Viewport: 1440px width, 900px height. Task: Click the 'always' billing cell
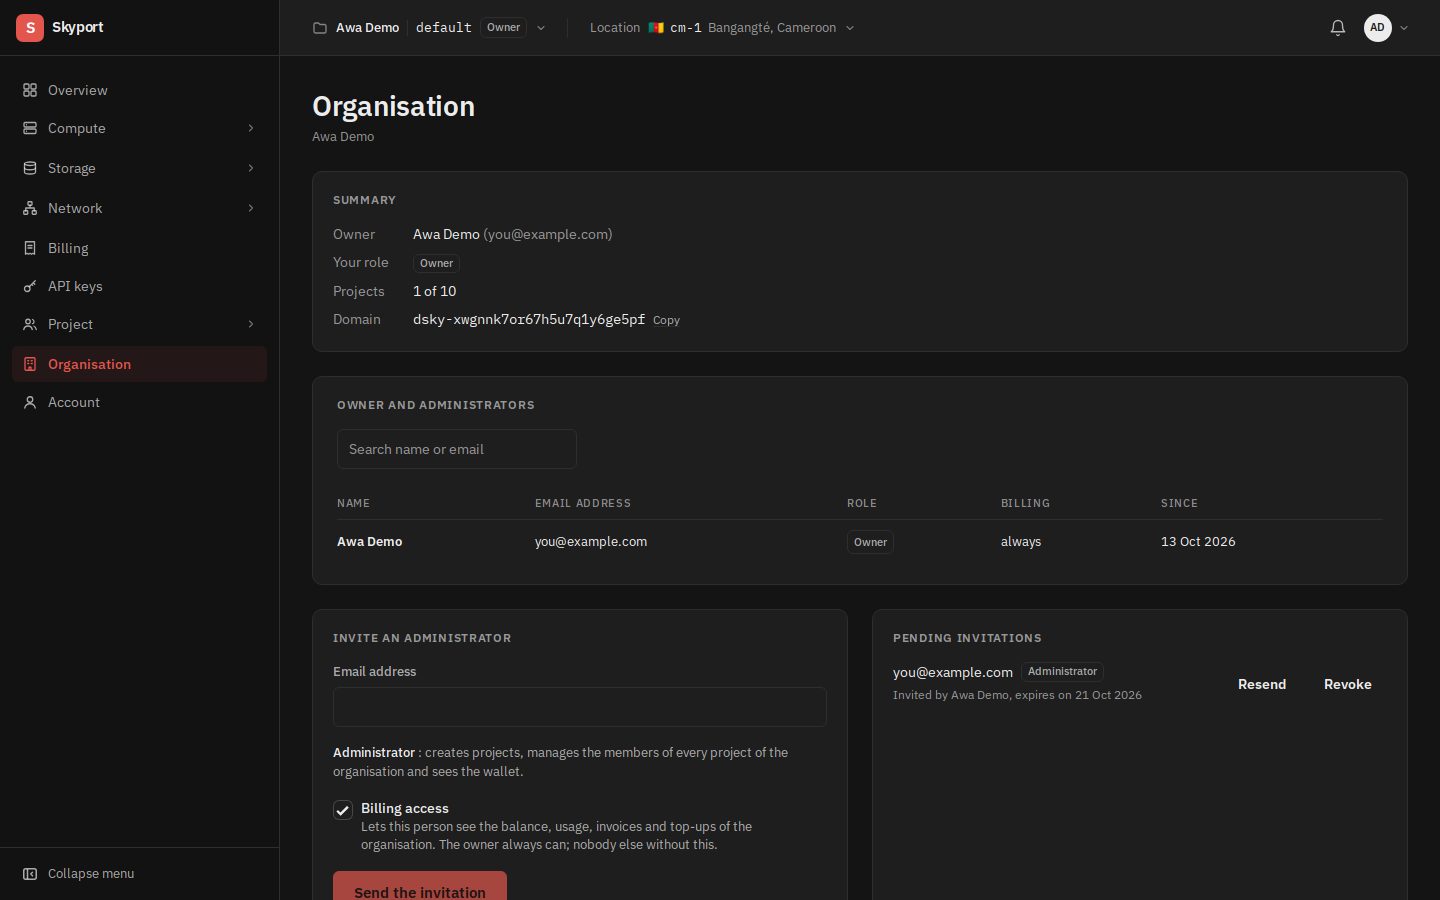point(1021,541)
